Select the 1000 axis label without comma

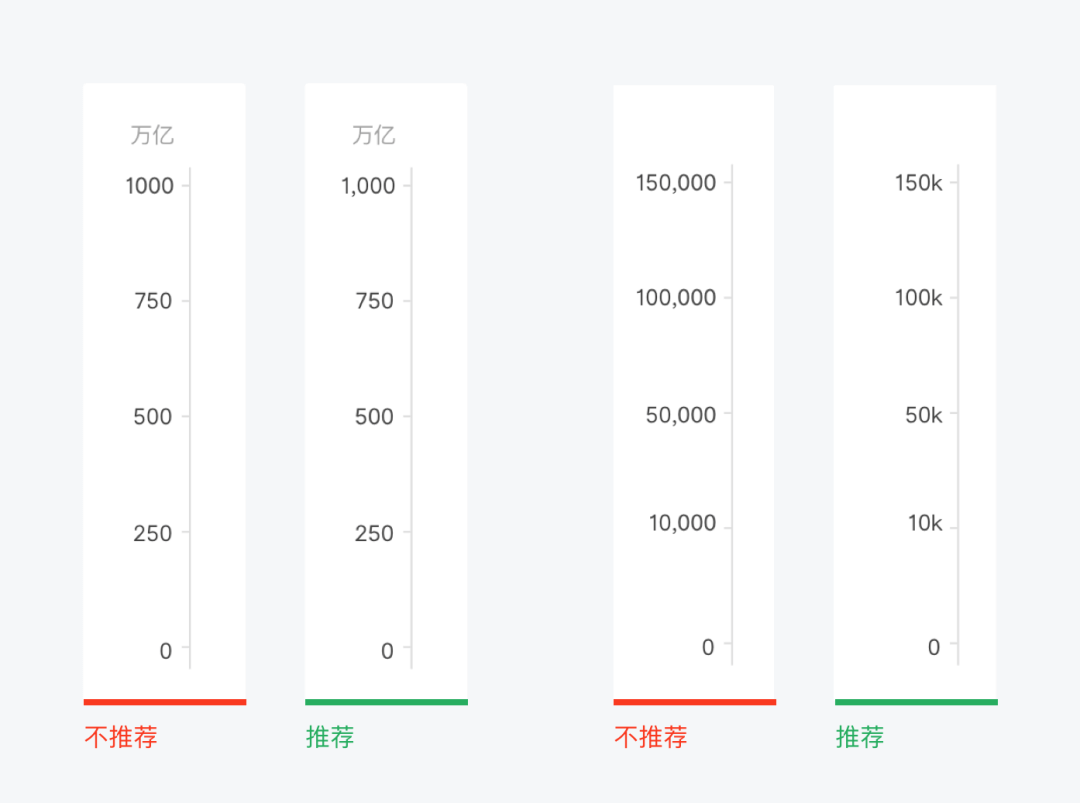(x=150, y=185)
